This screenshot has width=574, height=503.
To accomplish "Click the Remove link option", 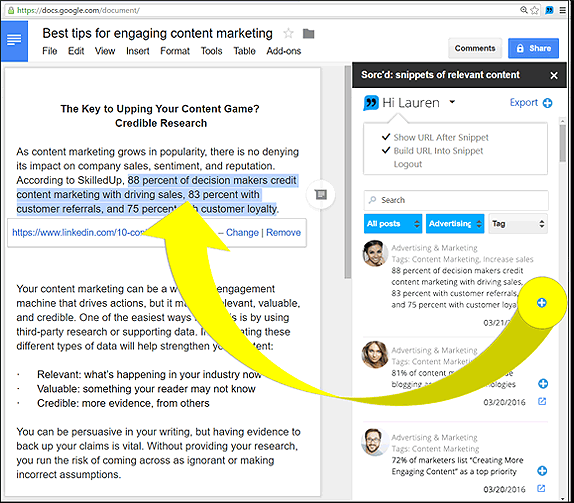I will (283, 232).
